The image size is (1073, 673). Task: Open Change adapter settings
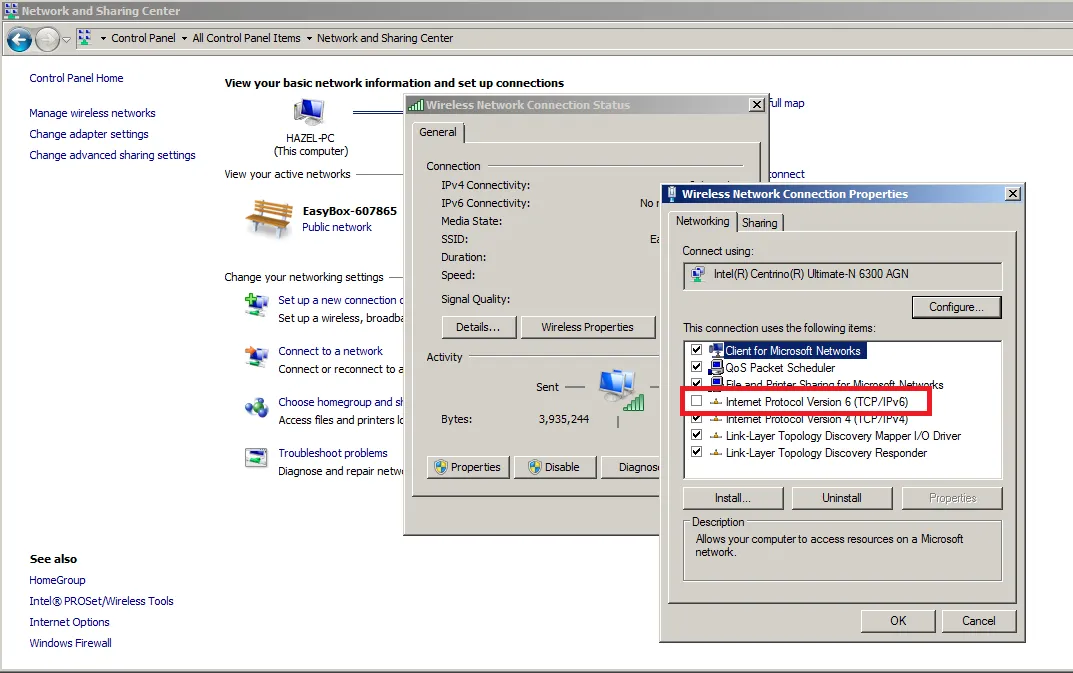(89, 134)
